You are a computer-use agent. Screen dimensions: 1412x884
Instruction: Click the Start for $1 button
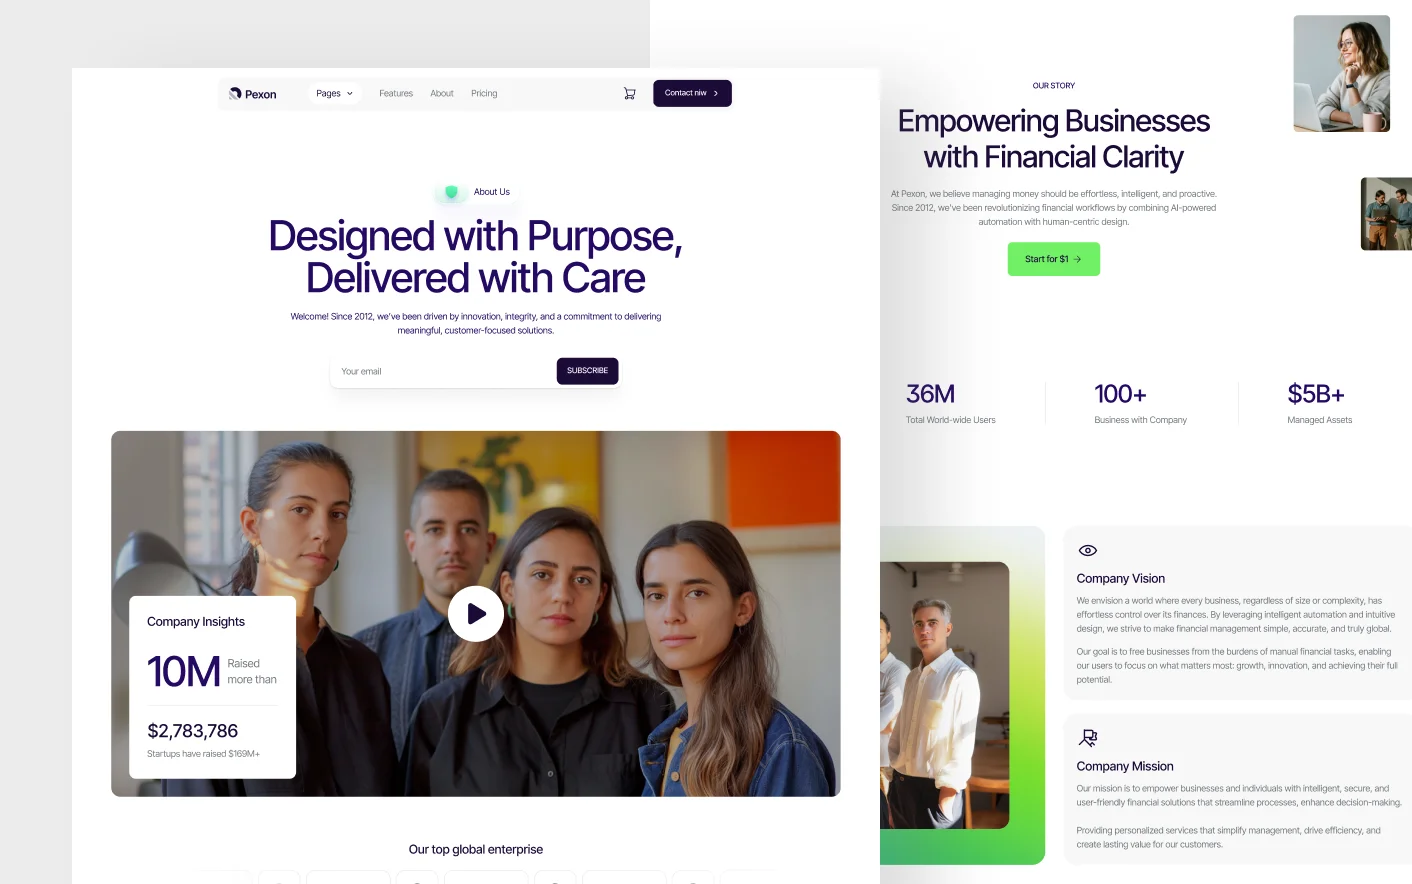(x=1054, y=259)
